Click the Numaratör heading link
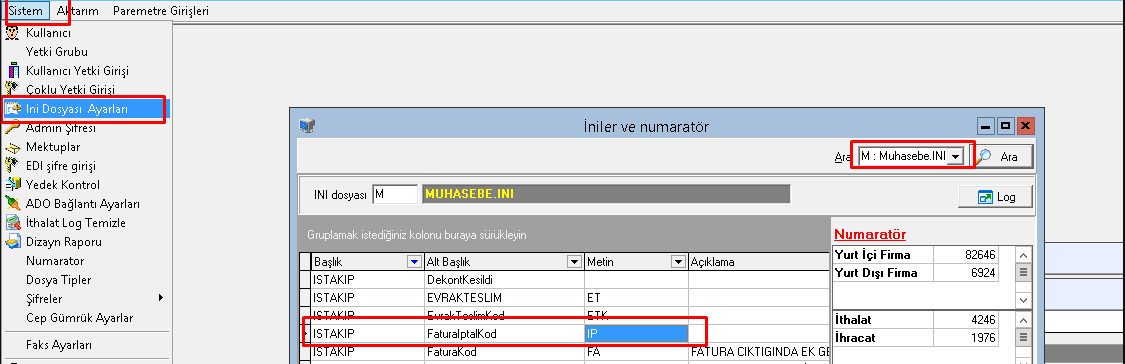This screenshot has height=364, width=1125. point(870,235)
